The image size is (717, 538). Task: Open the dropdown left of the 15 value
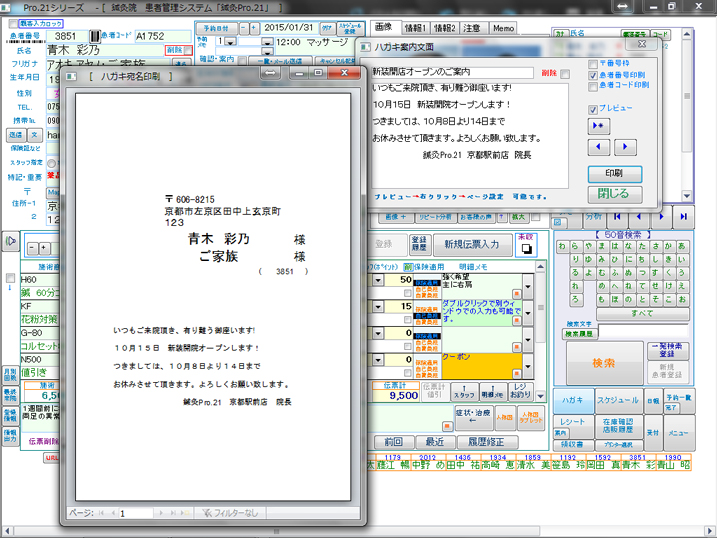[x=378, y=306]
